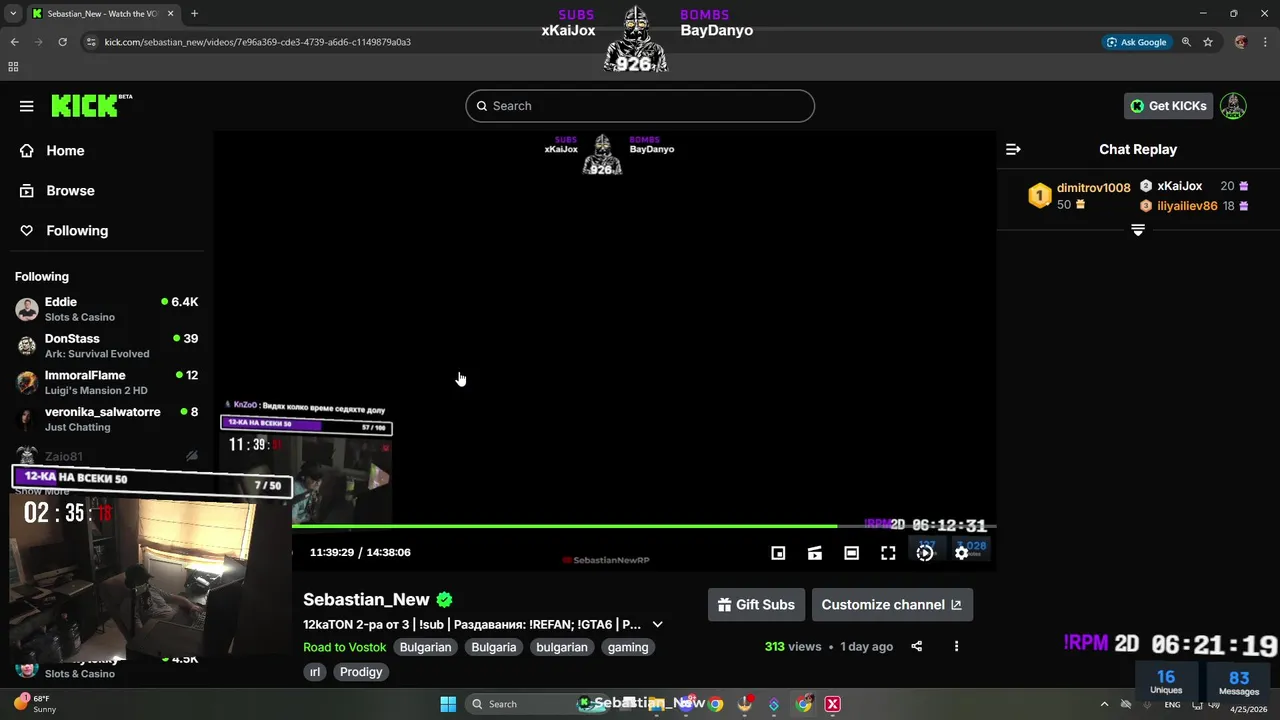This screenshot has height=720, width=1280.
Task: Click the Get KICKs button
Action: pos(1168,106)
